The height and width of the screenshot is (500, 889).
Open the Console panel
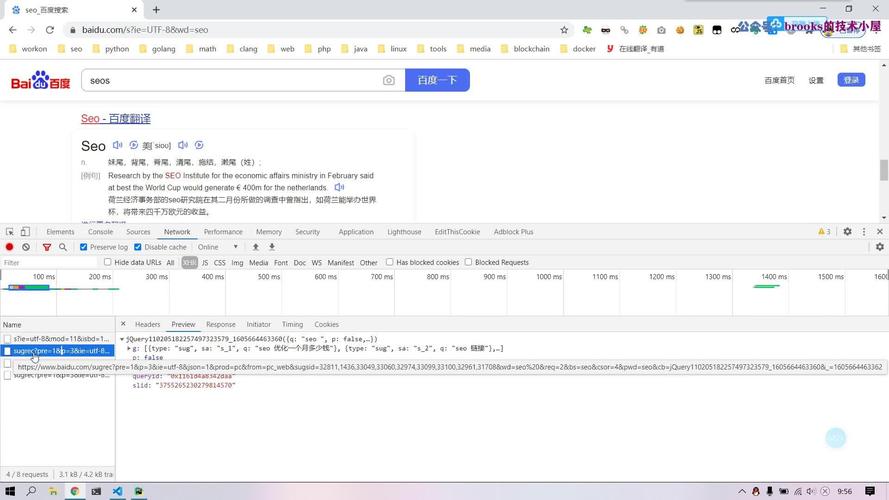100,232
